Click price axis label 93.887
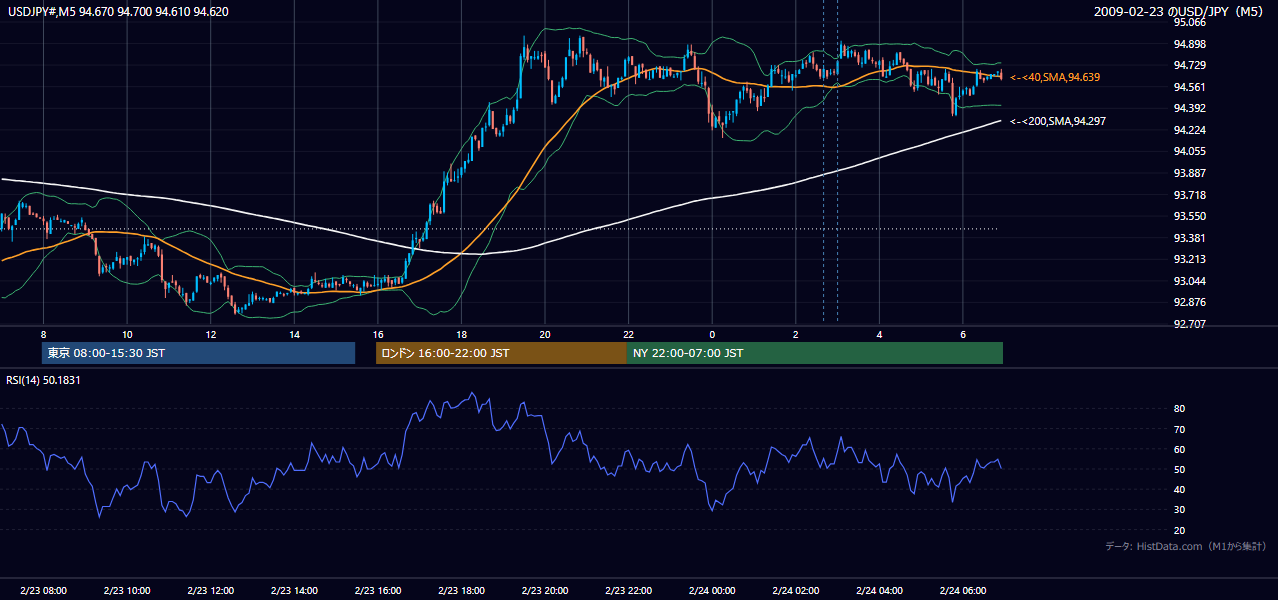Screen dimensions: 1278x600 click(x=1192, y=173)
